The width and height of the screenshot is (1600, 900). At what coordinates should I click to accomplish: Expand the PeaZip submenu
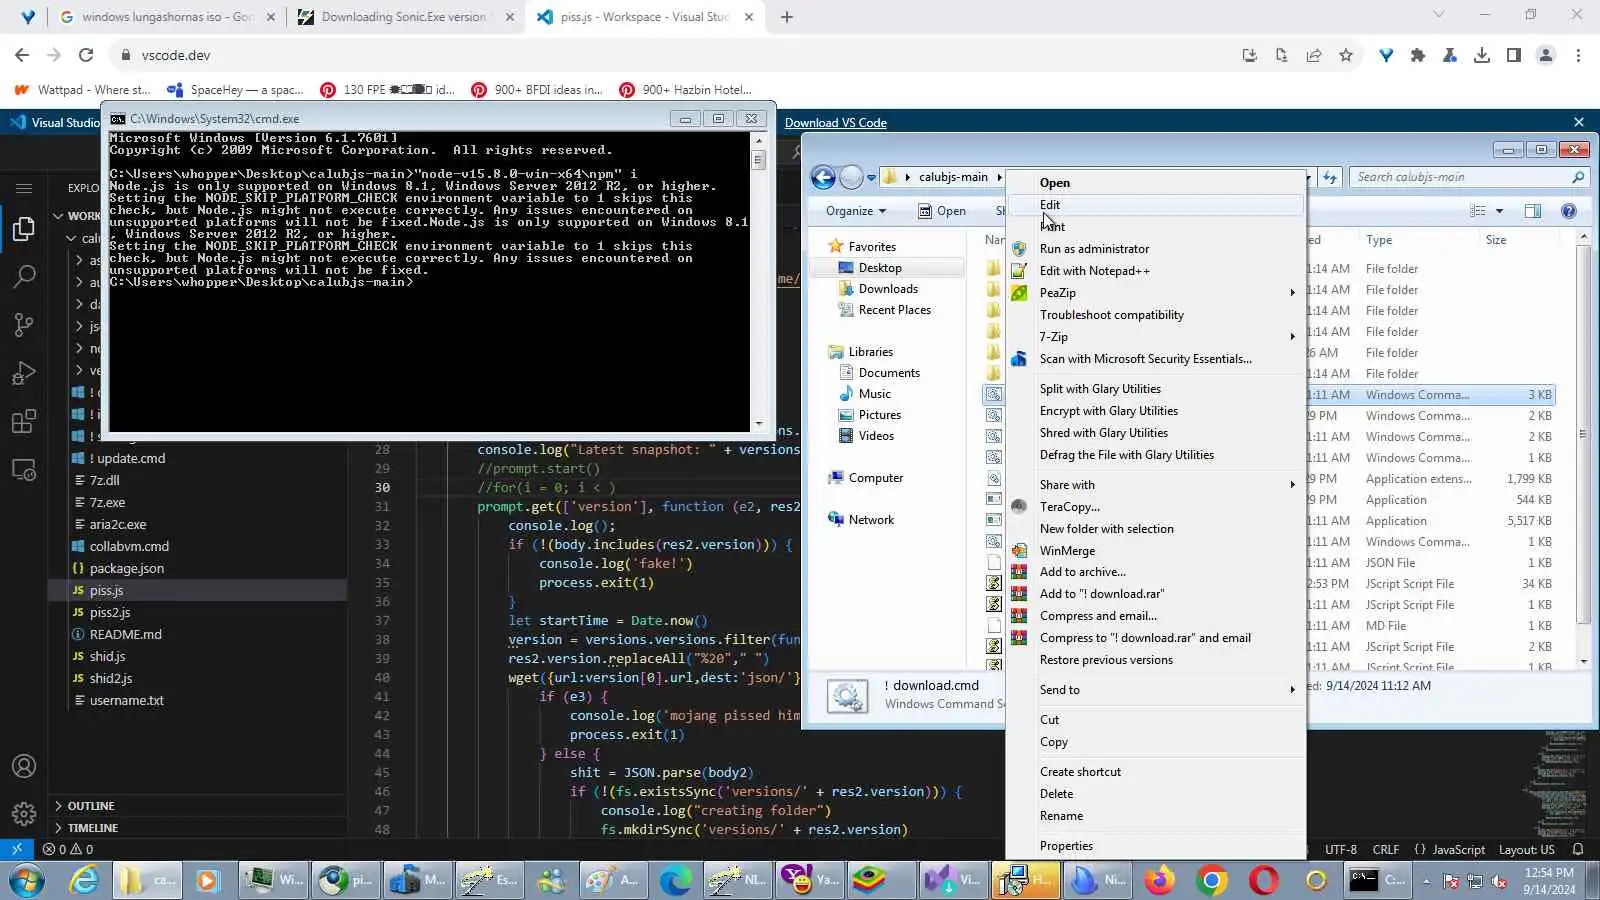pos(1157,293)
